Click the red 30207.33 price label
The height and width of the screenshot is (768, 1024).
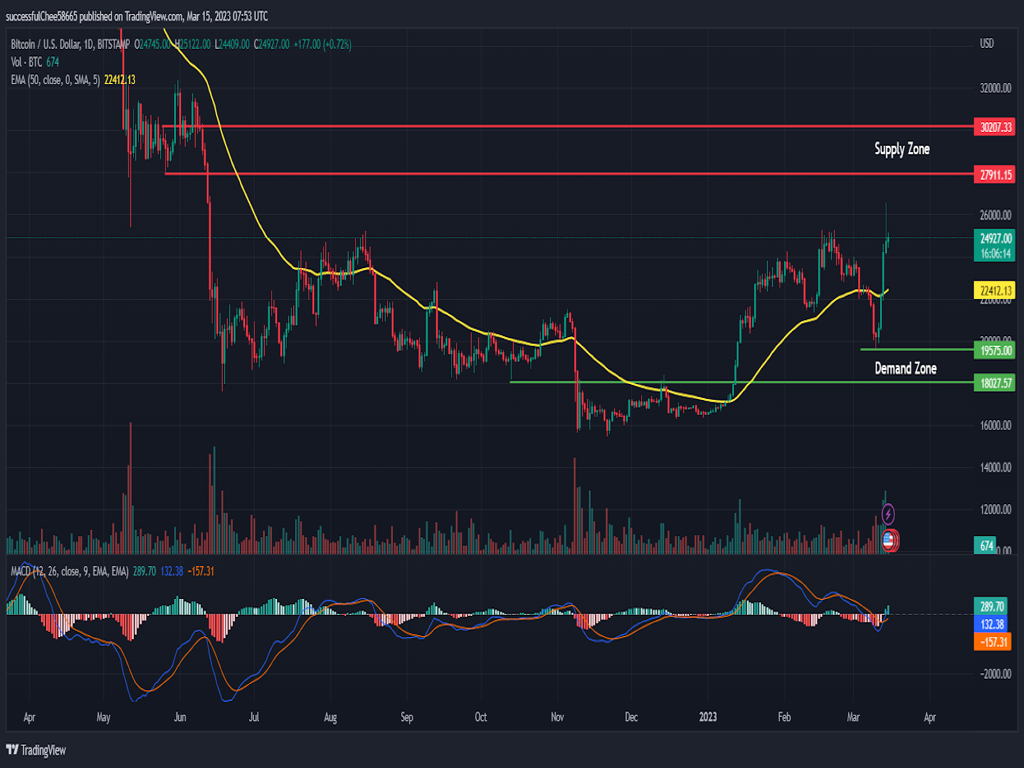pyautogui.click(x=995, y=127)
